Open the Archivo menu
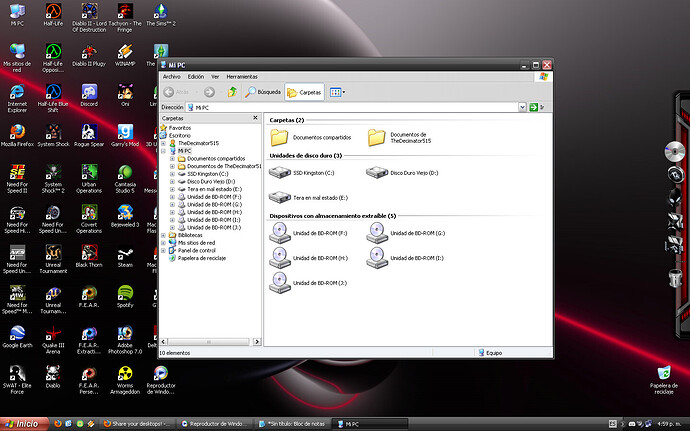This screenshot has height=431, width=690. pyautogui.click(x=171, y=76)
